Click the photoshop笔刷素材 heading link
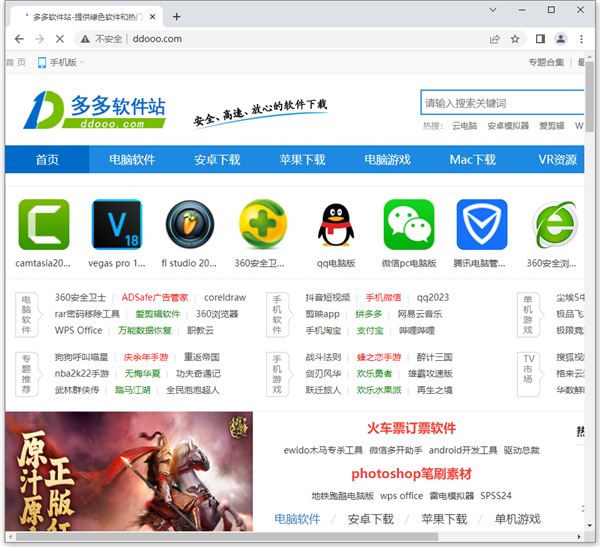This screenshot has width=600, height=547. click(411, 474)
